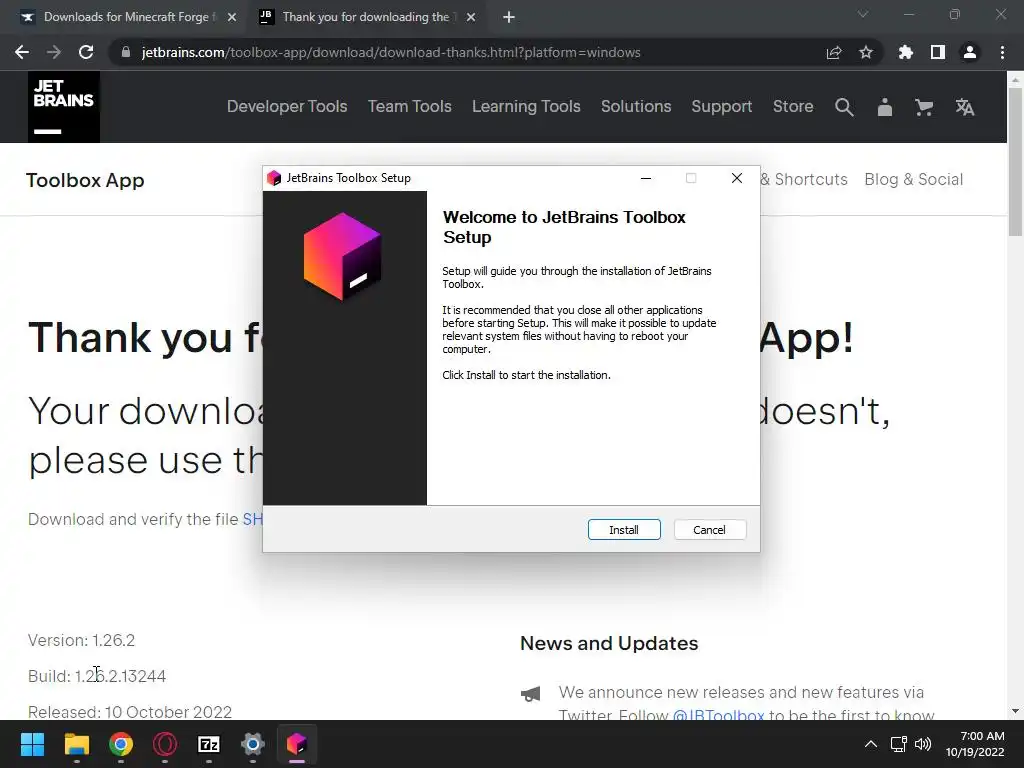The width and height of the screenshot is (1024, 768).
Task: Open clock and date panel
Action: (x=975, y=744)
